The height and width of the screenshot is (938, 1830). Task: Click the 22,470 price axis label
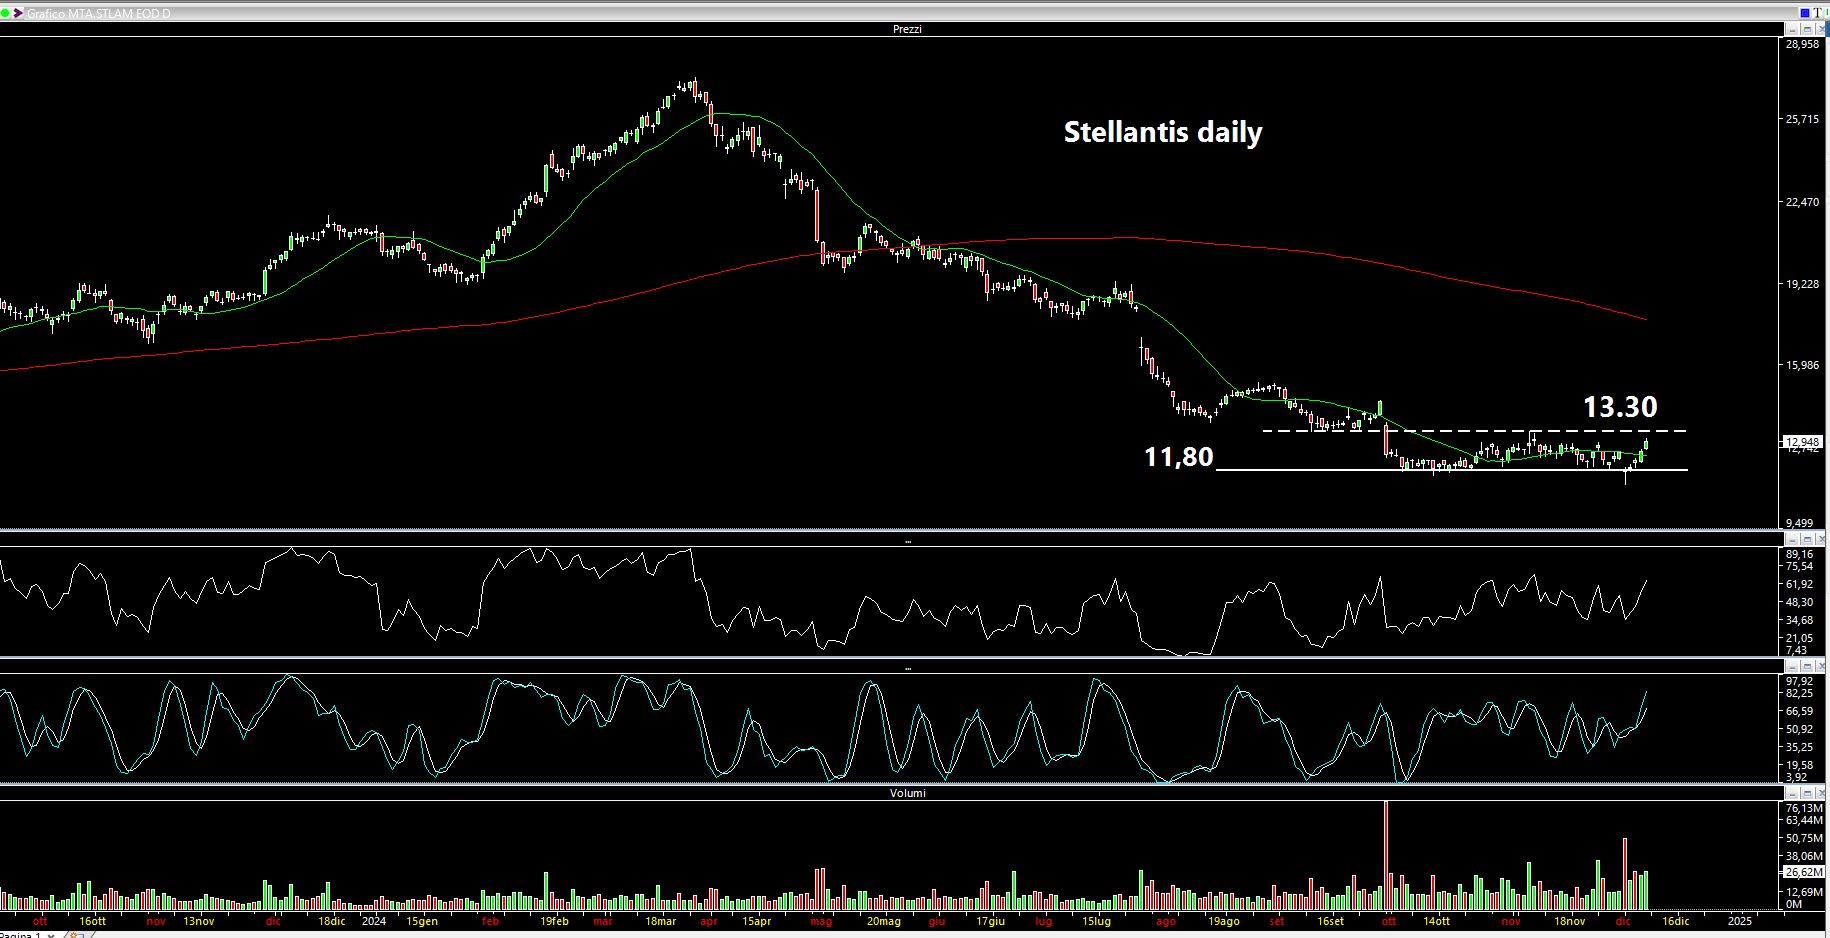pos(1803,202)
